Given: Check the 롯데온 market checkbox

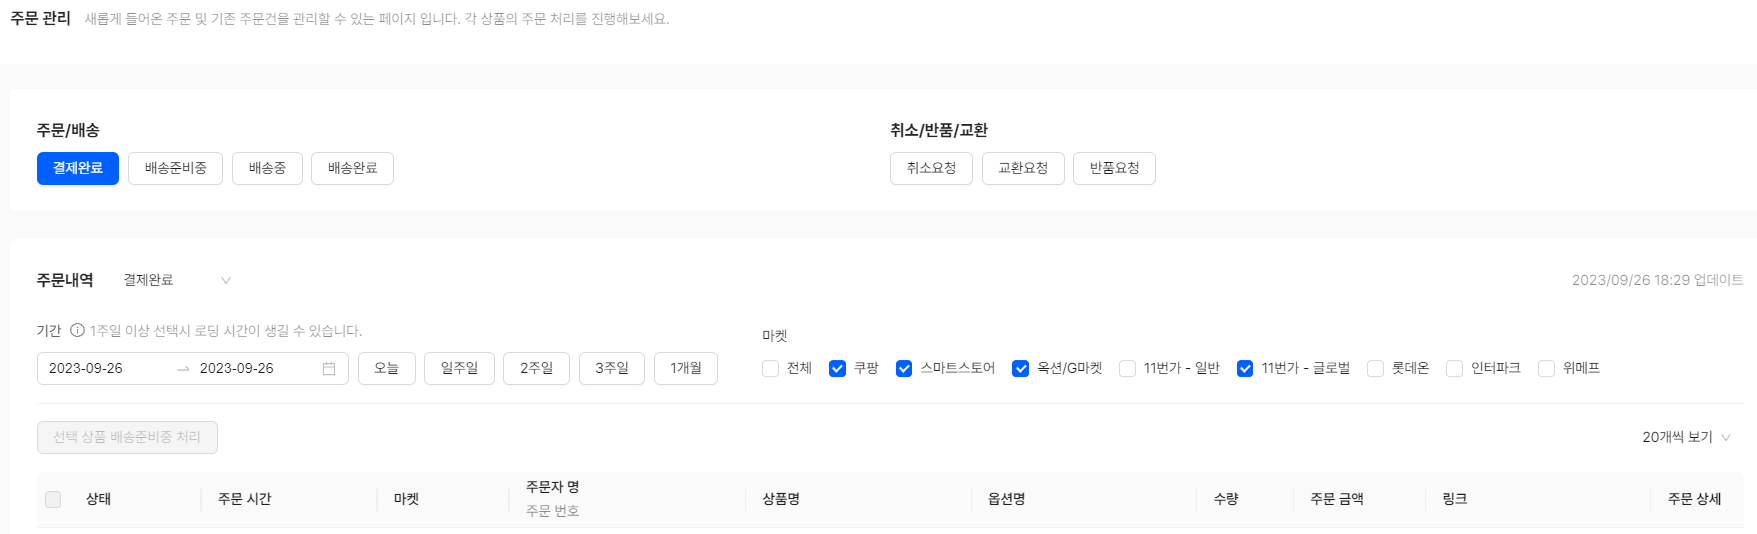Looking at the screenshot, I should (x=1375, y=369).
